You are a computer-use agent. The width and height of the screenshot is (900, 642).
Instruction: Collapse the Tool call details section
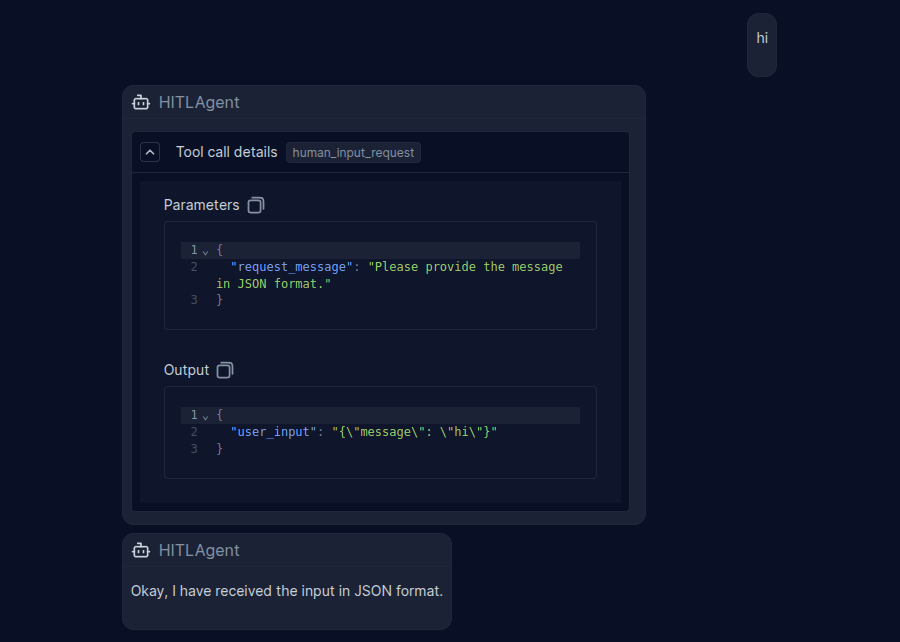point(150,153)
